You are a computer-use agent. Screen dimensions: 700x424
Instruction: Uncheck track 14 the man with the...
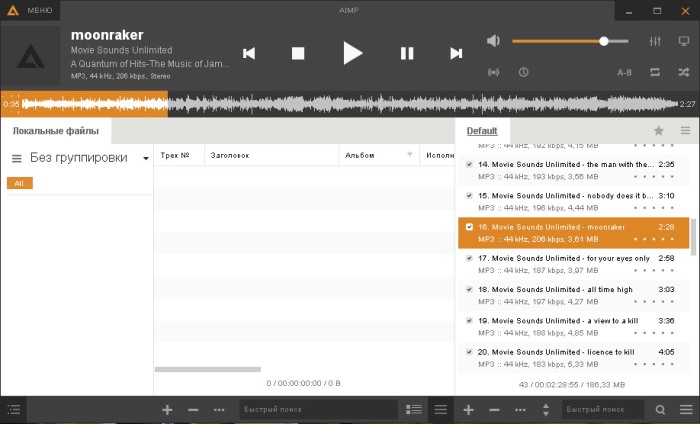point(469,164)
